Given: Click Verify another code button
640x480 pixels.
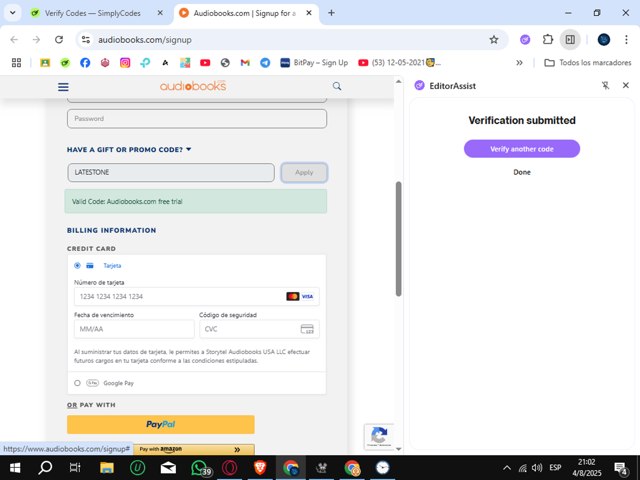Looking at the screenshot, I should click(522, 149).
